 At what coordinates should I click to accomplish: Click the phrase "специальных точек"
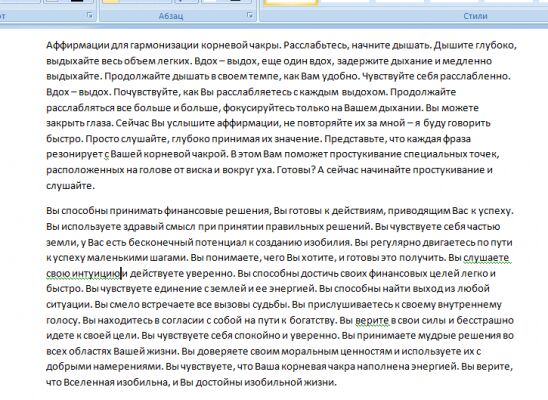click(x=451, y=154)
